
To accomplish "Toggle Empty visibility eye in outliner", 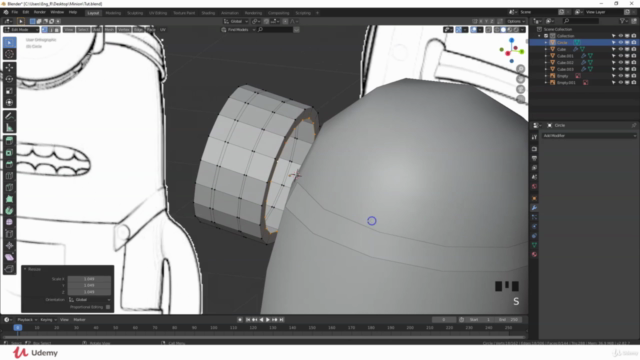I will pos(620,76).
